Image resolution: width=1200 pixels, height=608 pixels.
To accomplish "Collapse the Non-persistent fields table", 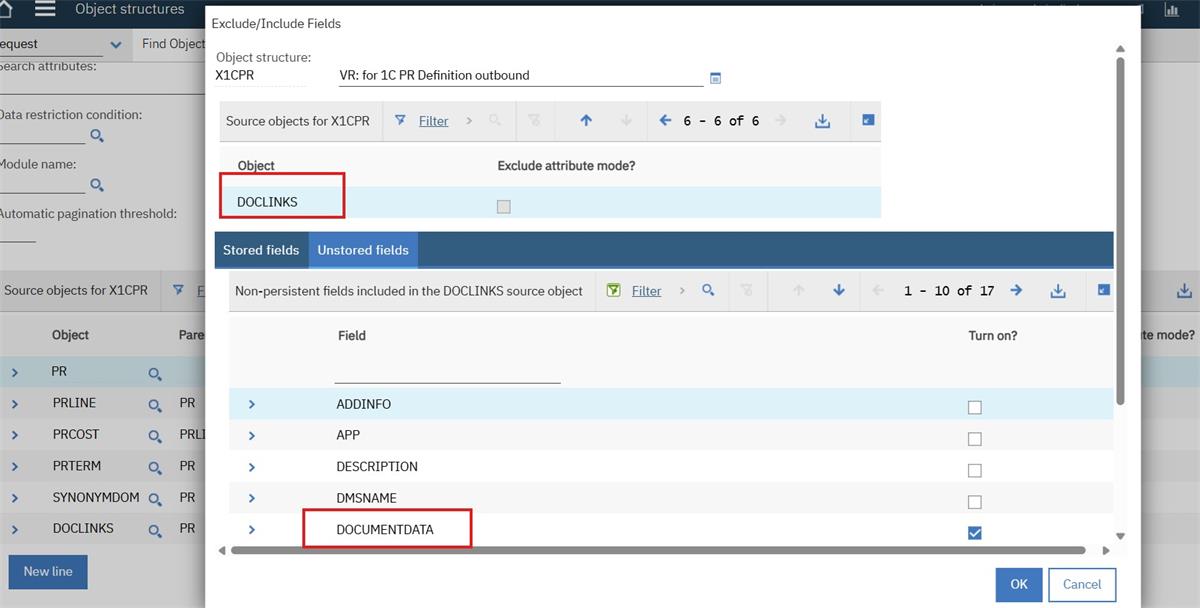I will (x=1103, y=290).
